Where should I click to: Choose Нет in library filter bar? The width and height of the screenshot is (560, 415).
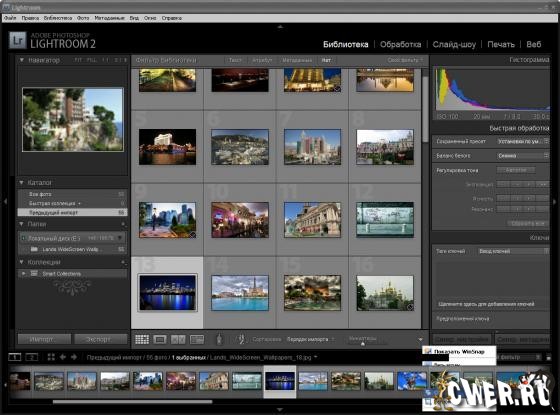coord(326,60)
